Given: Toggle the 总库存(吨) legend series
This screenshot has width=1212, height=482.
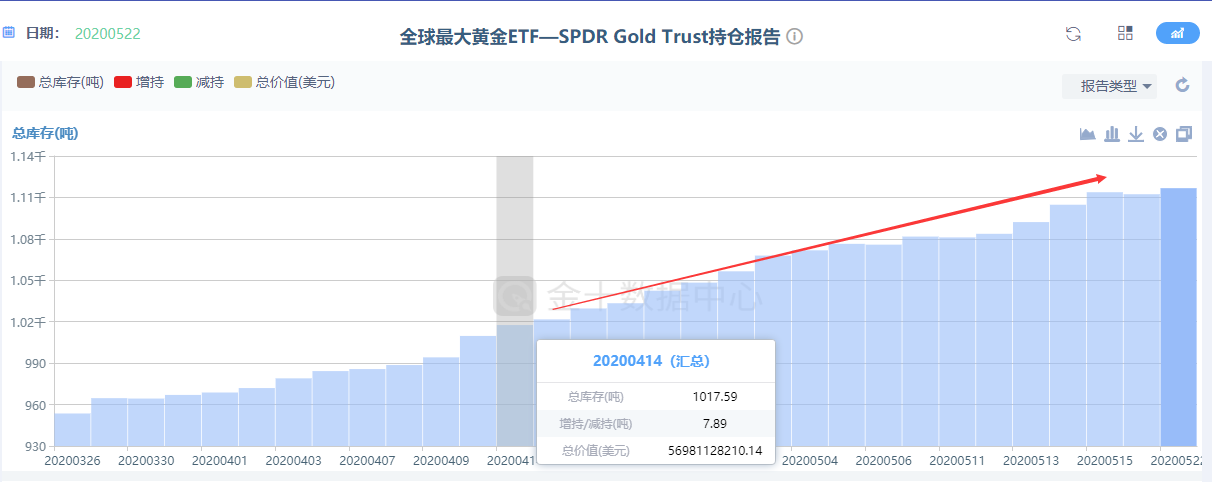Looking at the screenshot, I should (61, 82).
